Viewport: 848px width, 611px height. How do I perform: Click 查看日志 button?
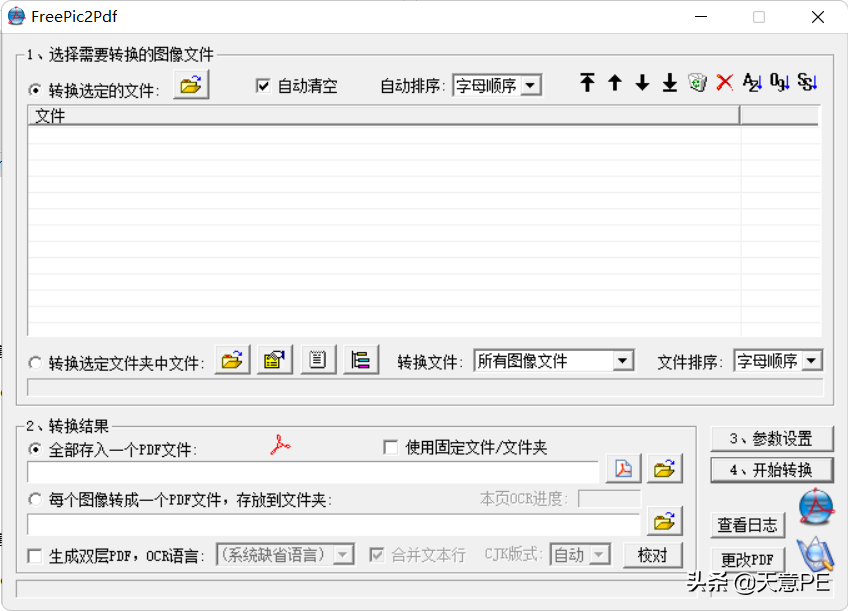(747, 524)
